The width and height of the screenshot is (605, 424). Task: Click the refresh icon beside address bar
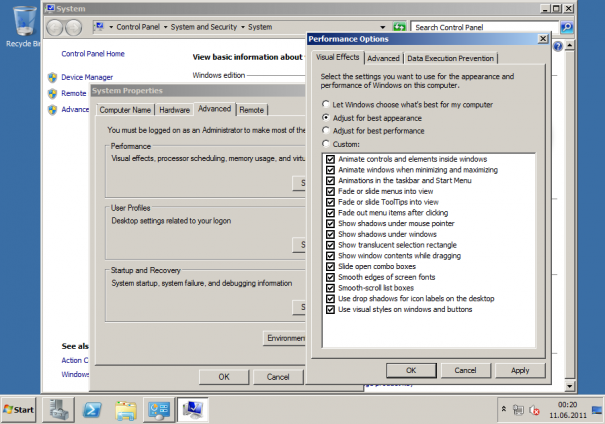tap(399, 27)
